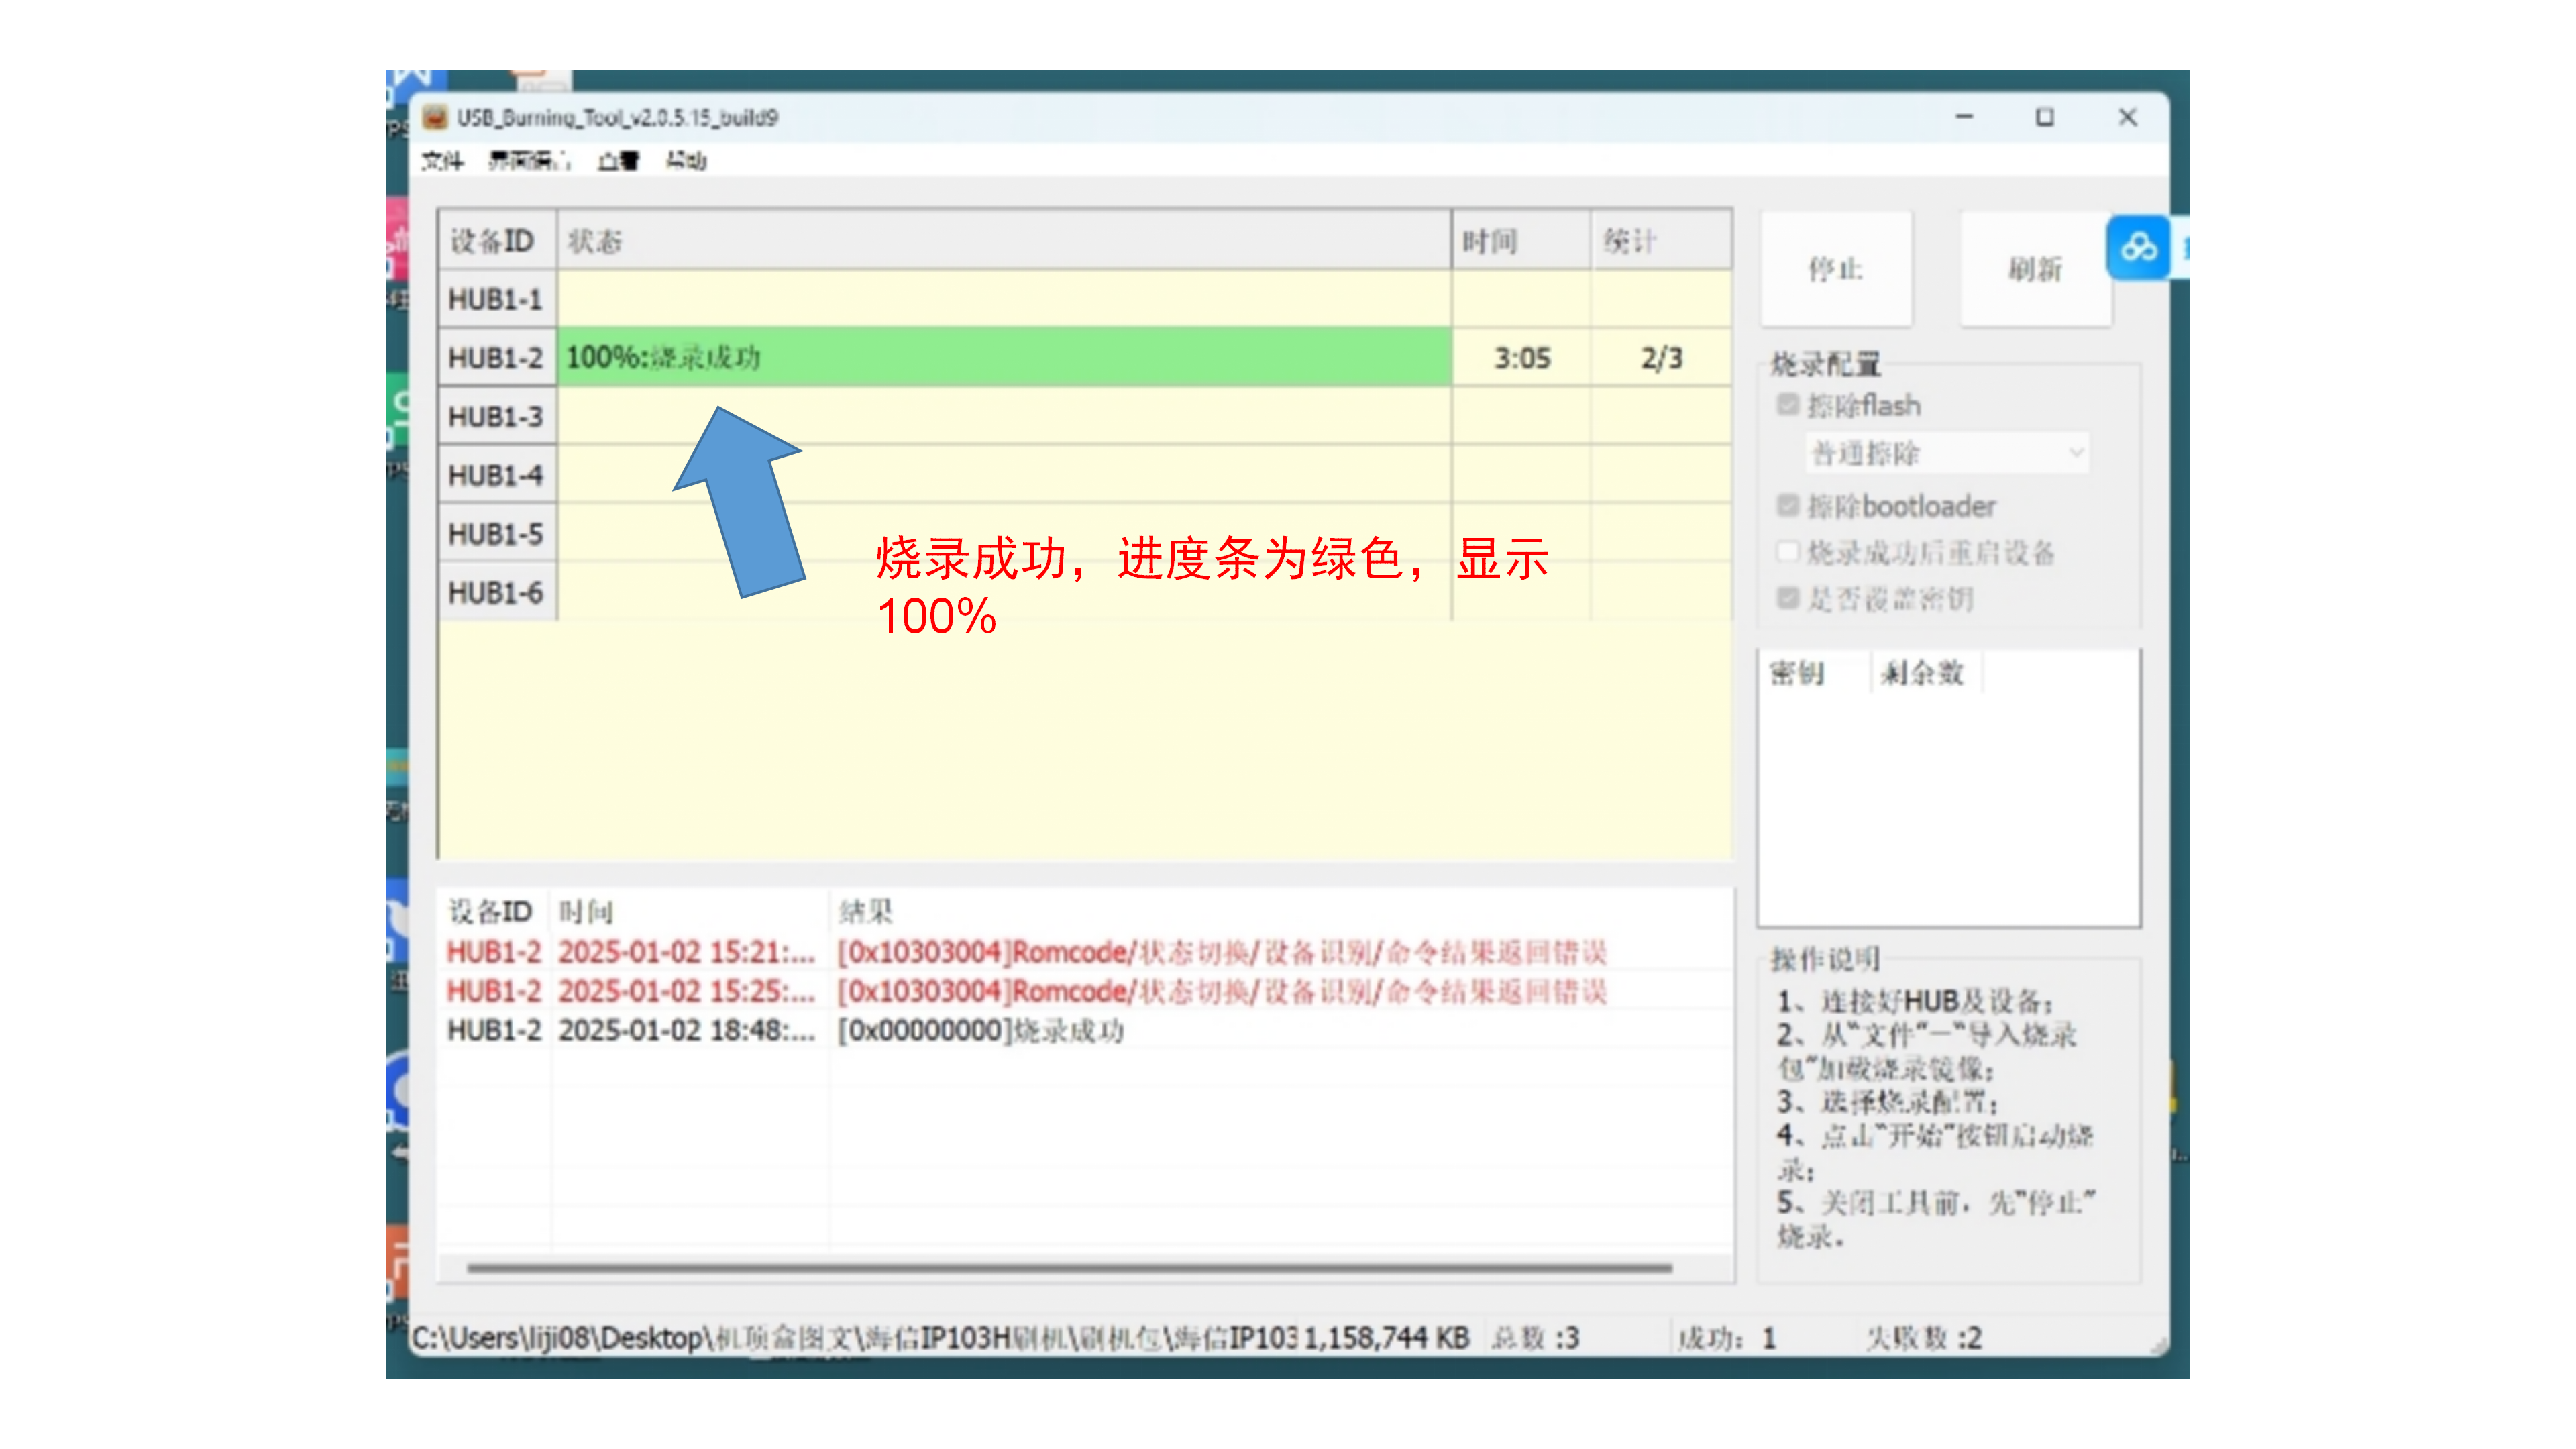The height and width of the screenshot is (1449, 2576).
Task: Maximize the USB Burning Tool window
Action: pos(2045,118)
